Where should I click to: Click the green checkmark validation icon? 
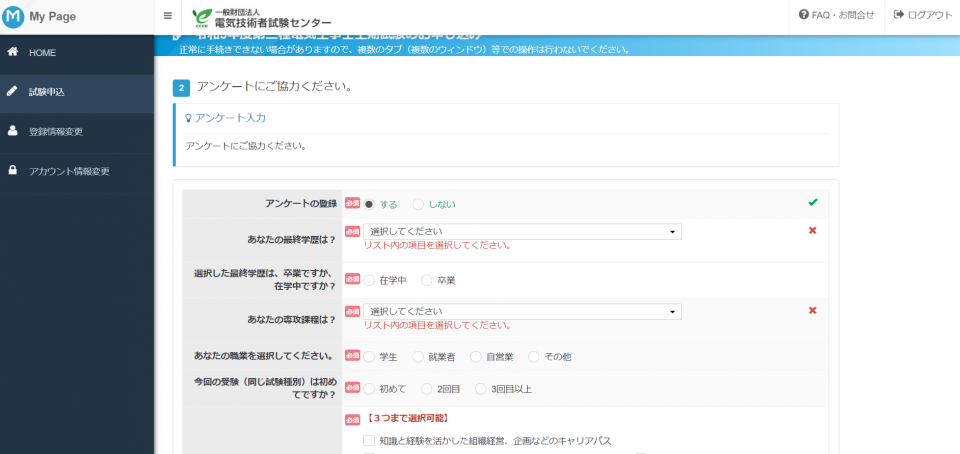click(813, 203)
